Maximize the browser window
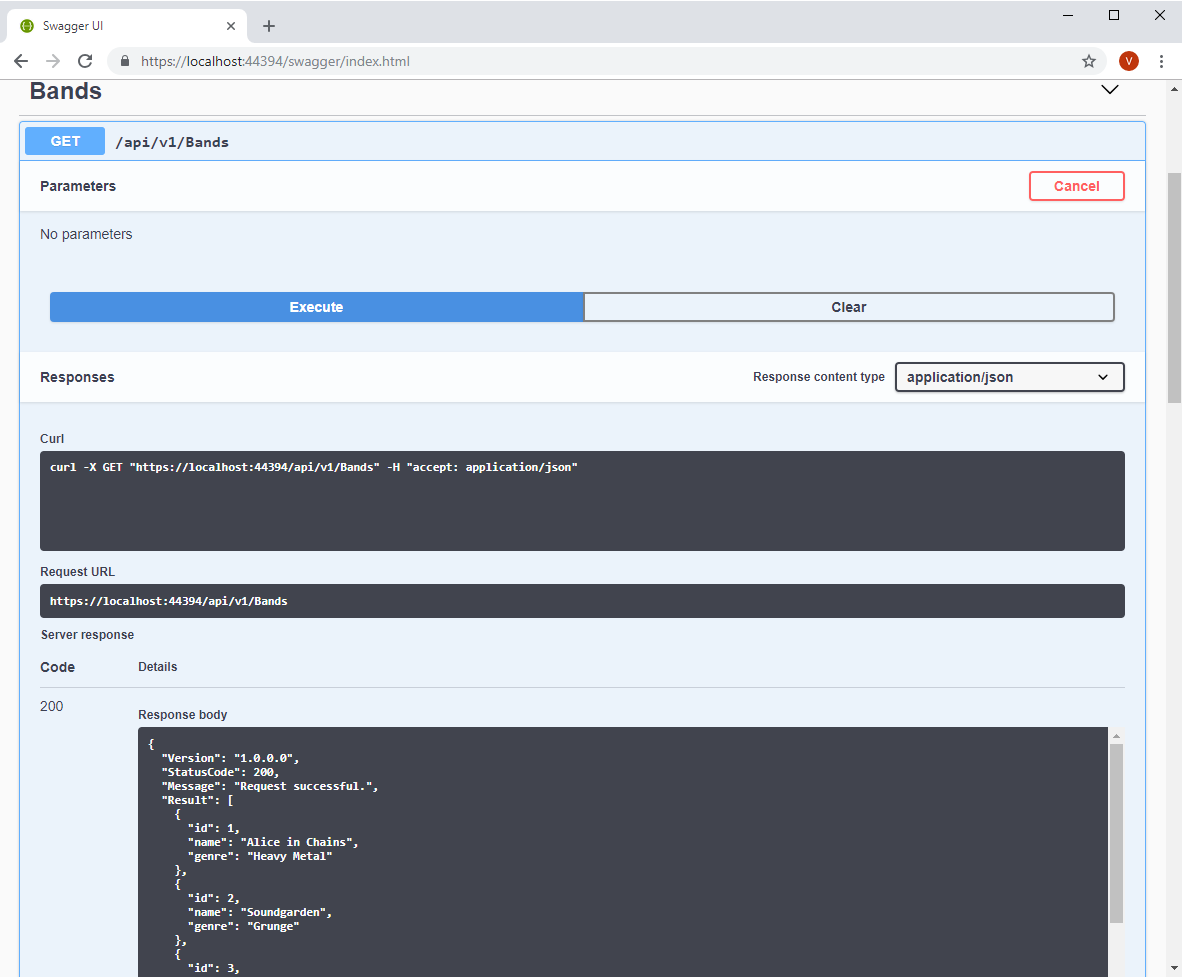 tap(1113, 15)
